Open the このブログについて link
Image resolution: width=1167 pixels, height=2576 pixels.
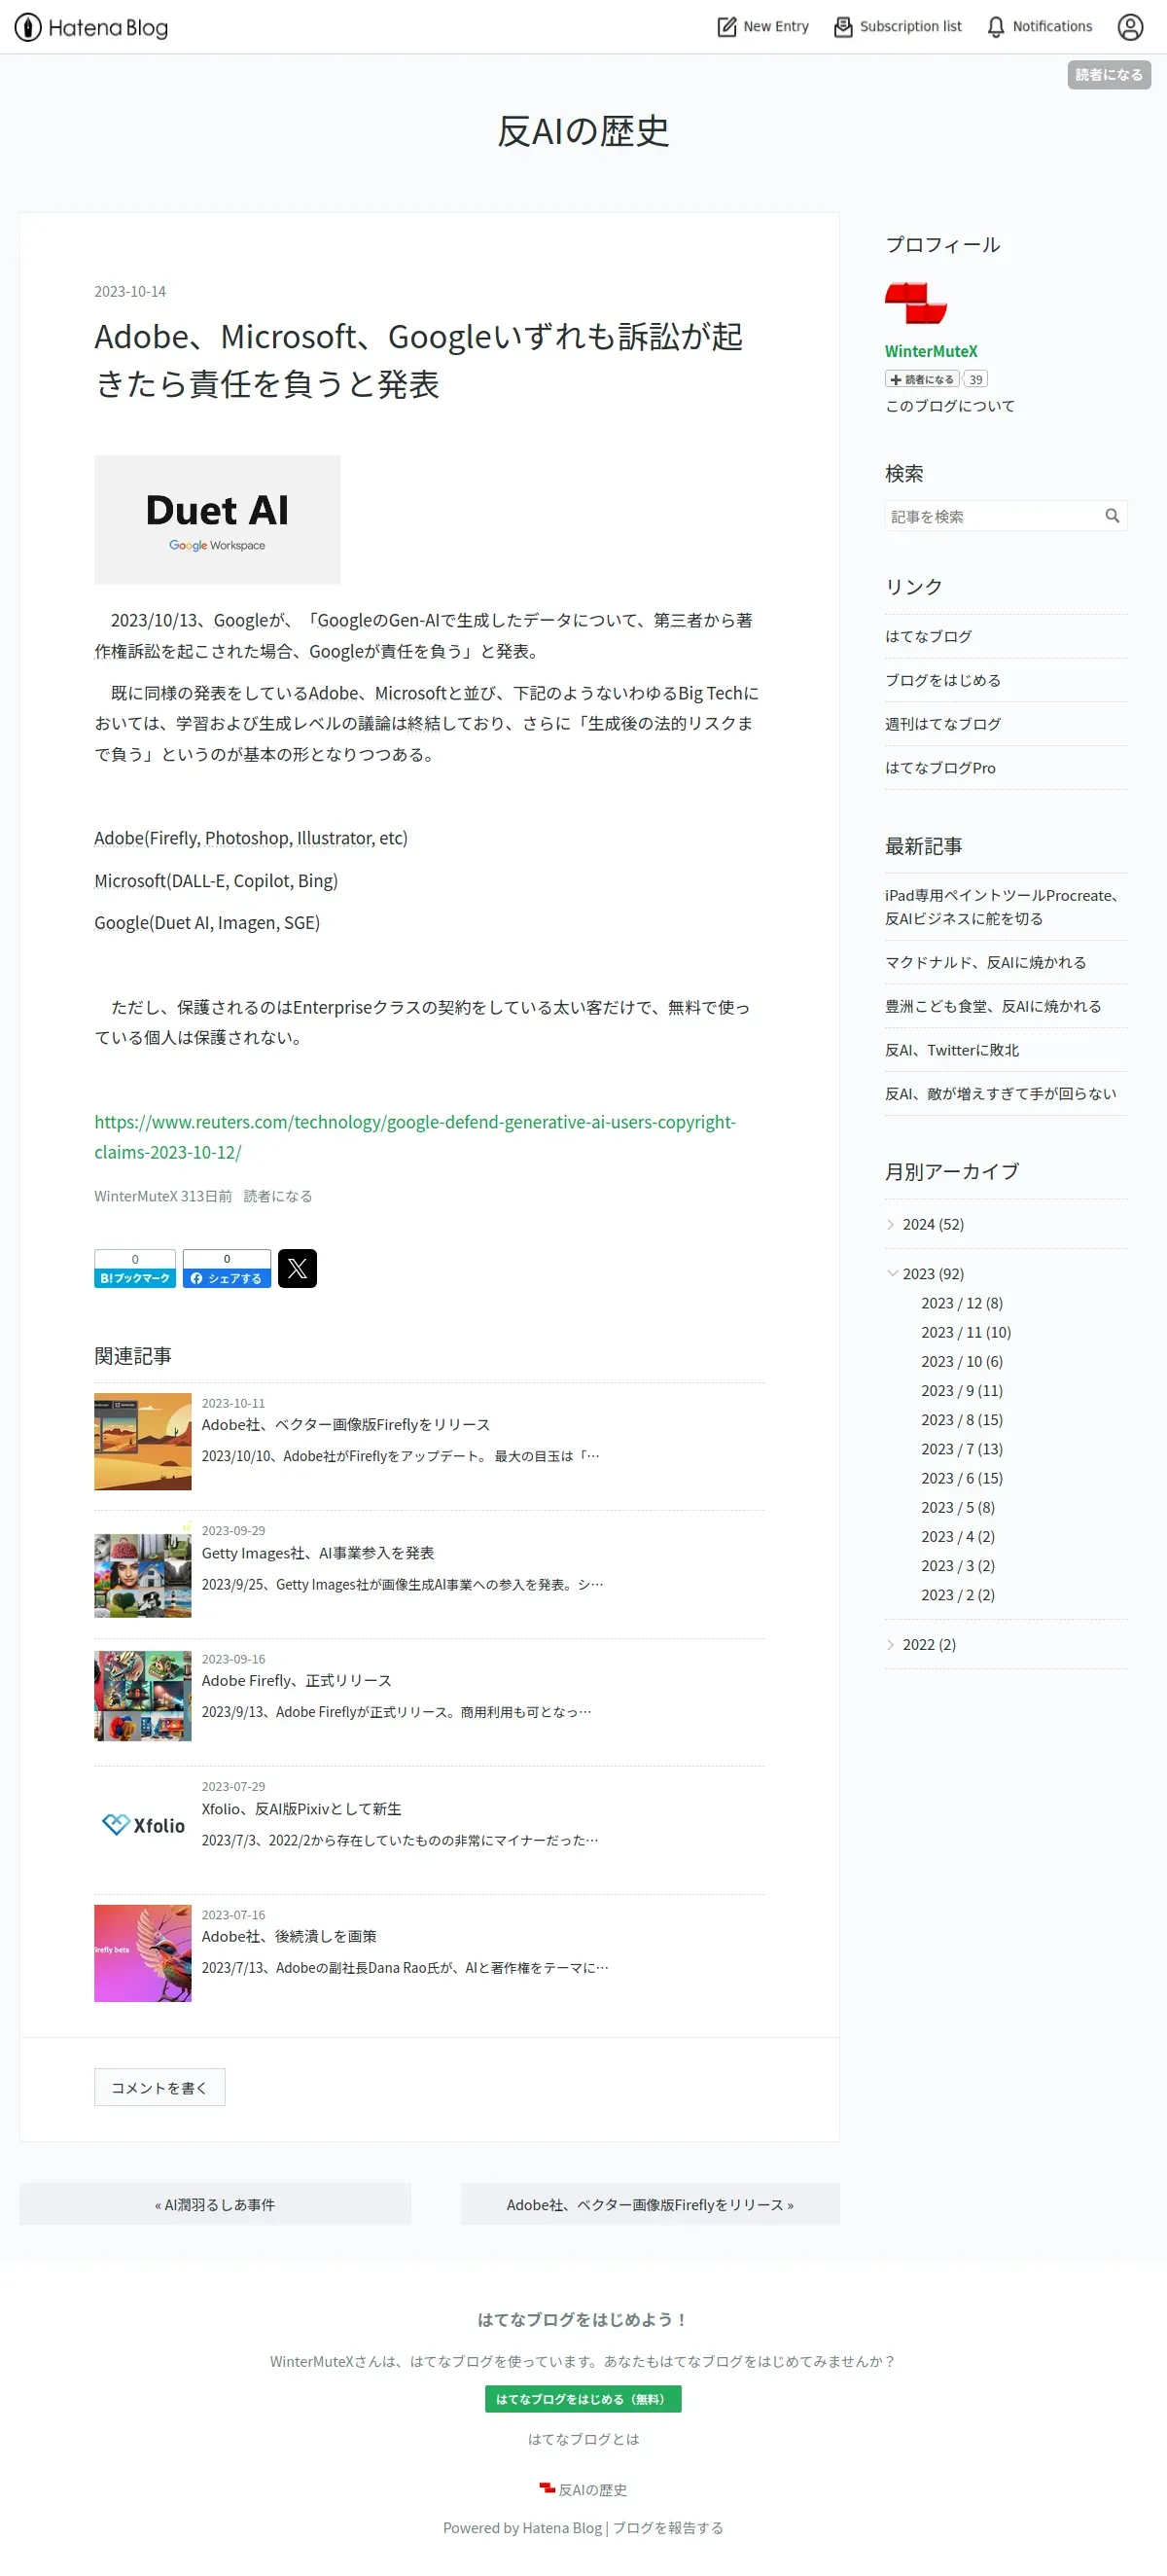[x=949, y=406]
